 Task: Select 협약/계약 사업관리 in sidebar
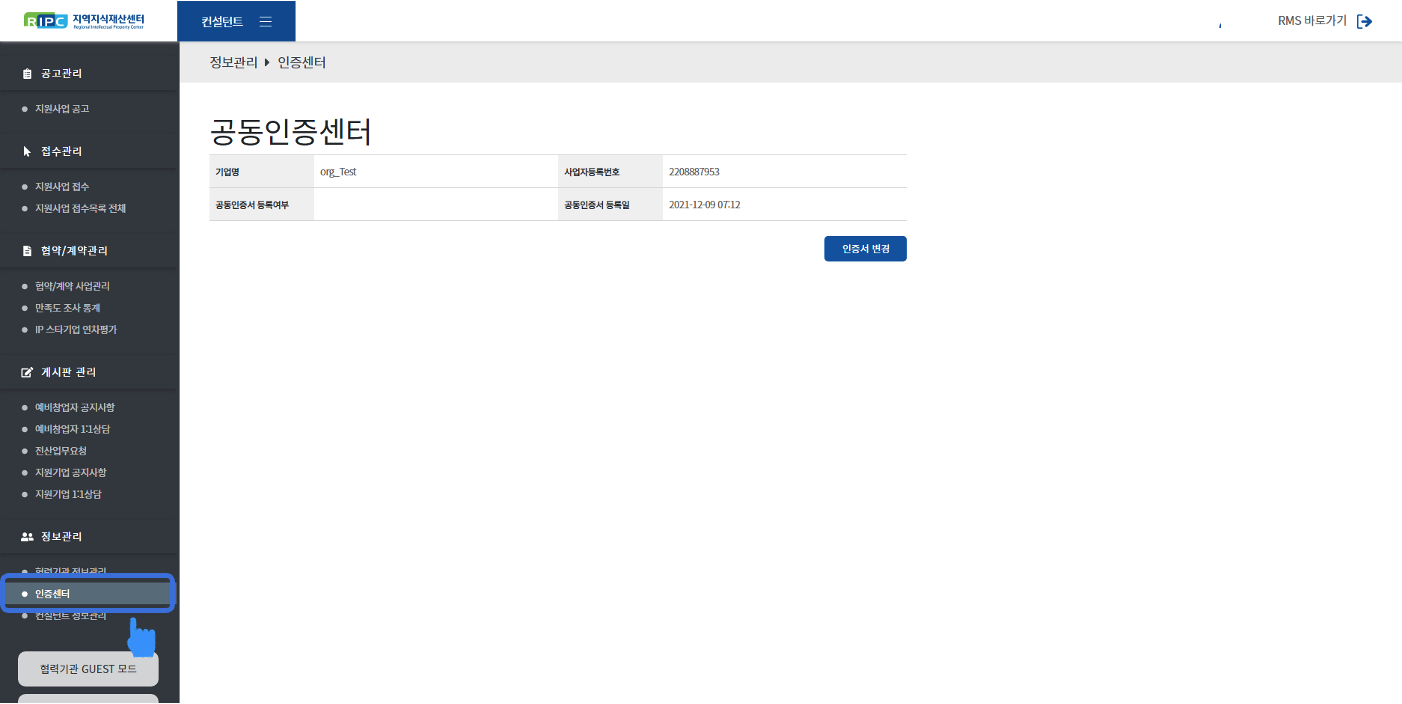72,286
